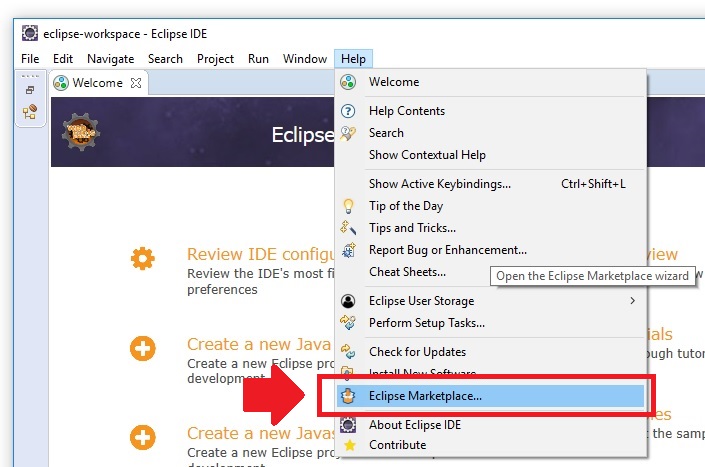
Task: Click the Contribute star icon
Action: point(349,445)
